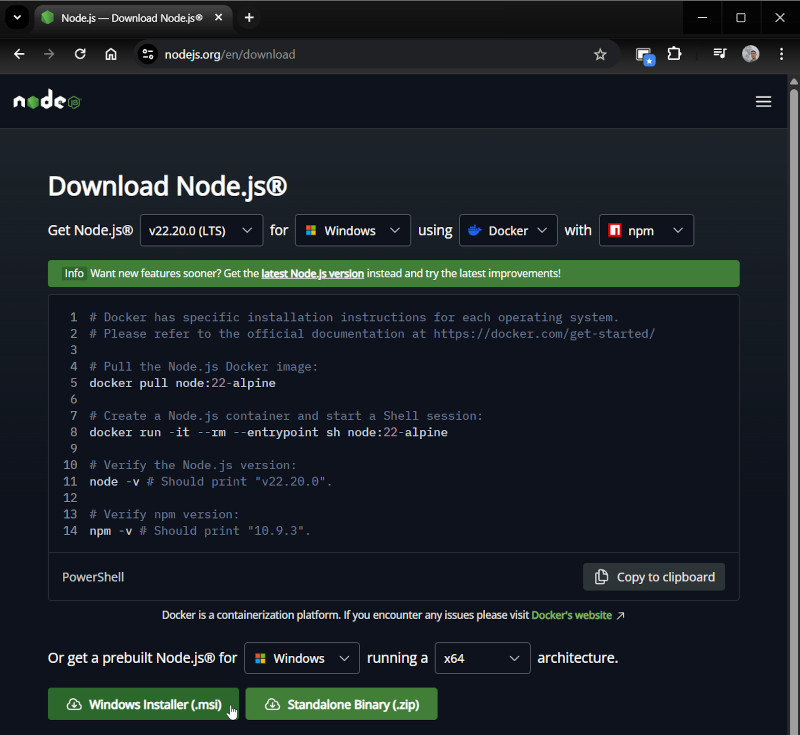Image resolution: width=800 pixels, height=735 pixels.
Task: Click Copy to clipboard button
Action: (x=654, y=577)
